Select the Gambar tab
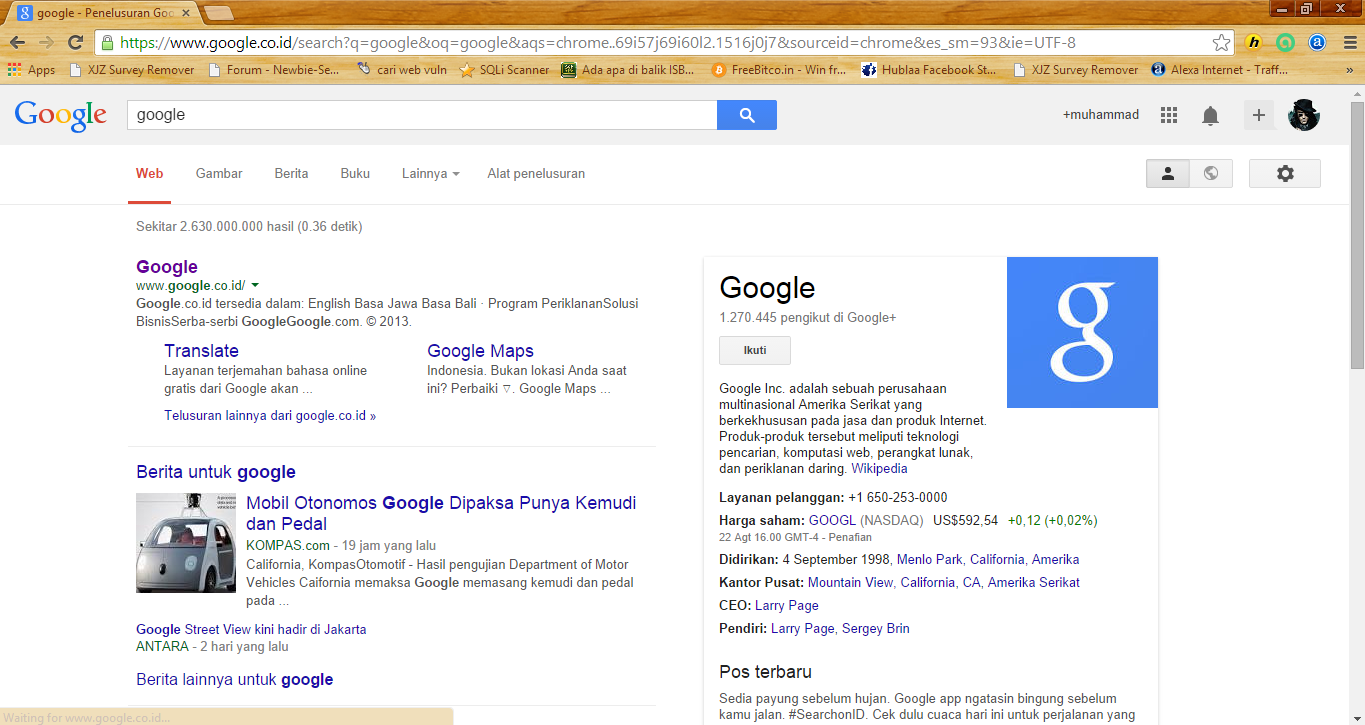1365x725 pixels. [x=219, y=173]
